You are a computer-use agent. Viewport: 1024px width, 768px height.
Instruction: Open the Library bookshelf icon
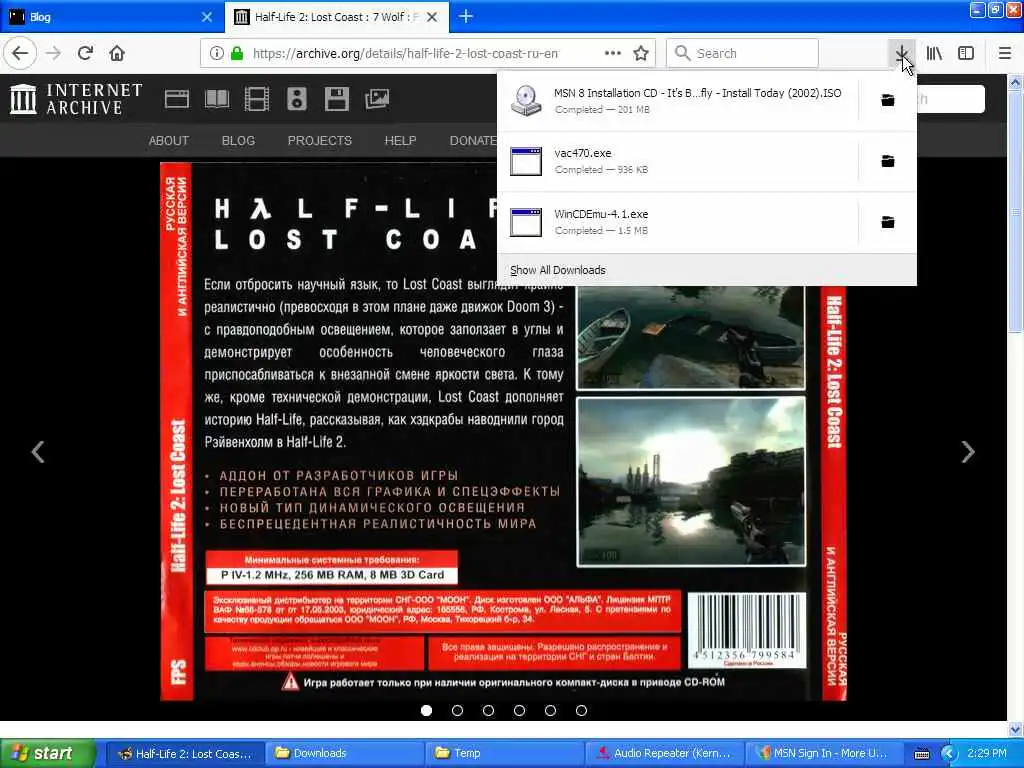click(x=935, y=53)
